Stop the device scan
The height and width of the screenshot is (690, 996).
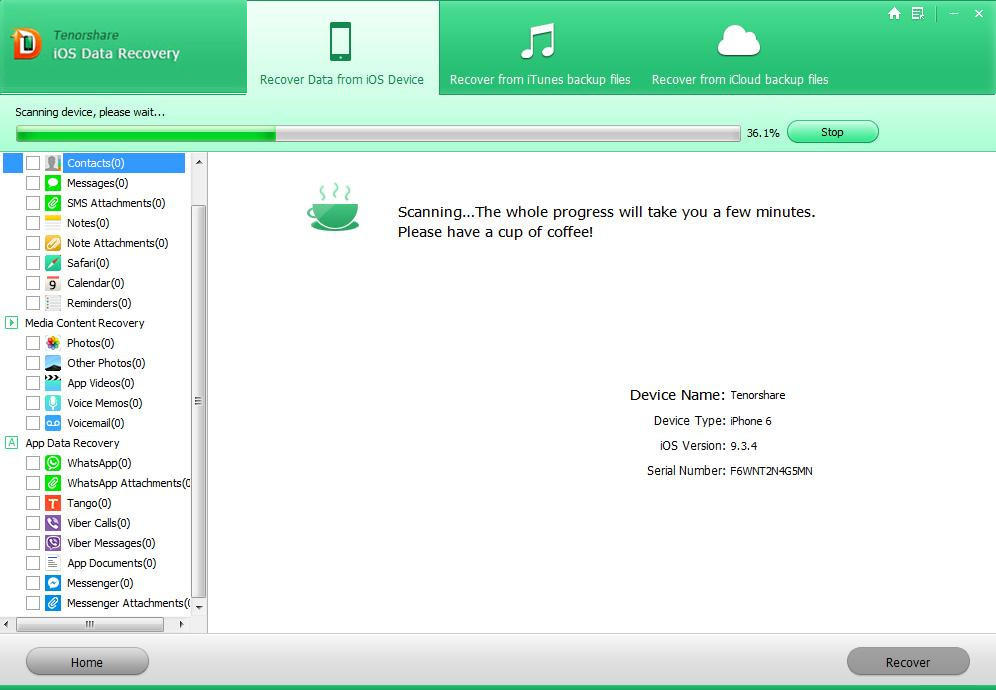click(x=832, y=132)
